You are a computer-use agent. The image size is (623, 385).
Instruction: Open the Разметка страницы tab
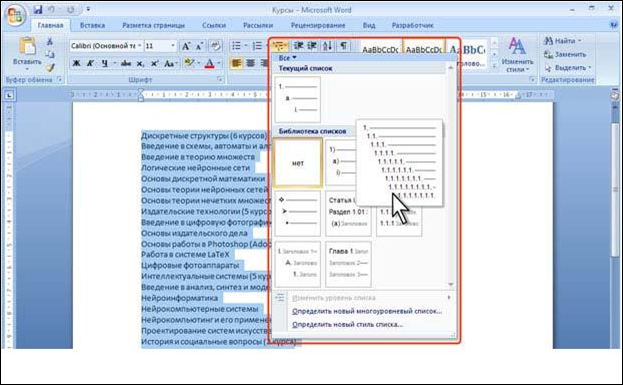click(153, 25)
